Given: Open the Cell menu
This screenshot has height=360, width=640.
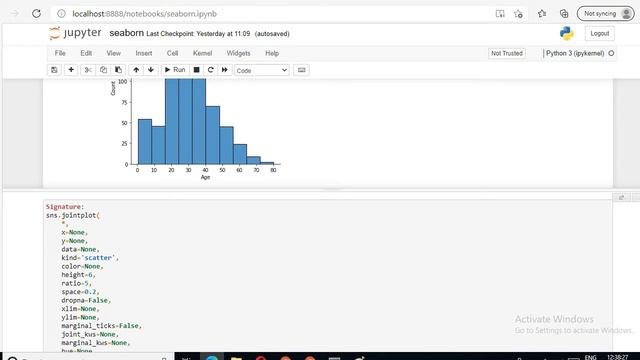Looking at the screenshot, I should 172,53.
